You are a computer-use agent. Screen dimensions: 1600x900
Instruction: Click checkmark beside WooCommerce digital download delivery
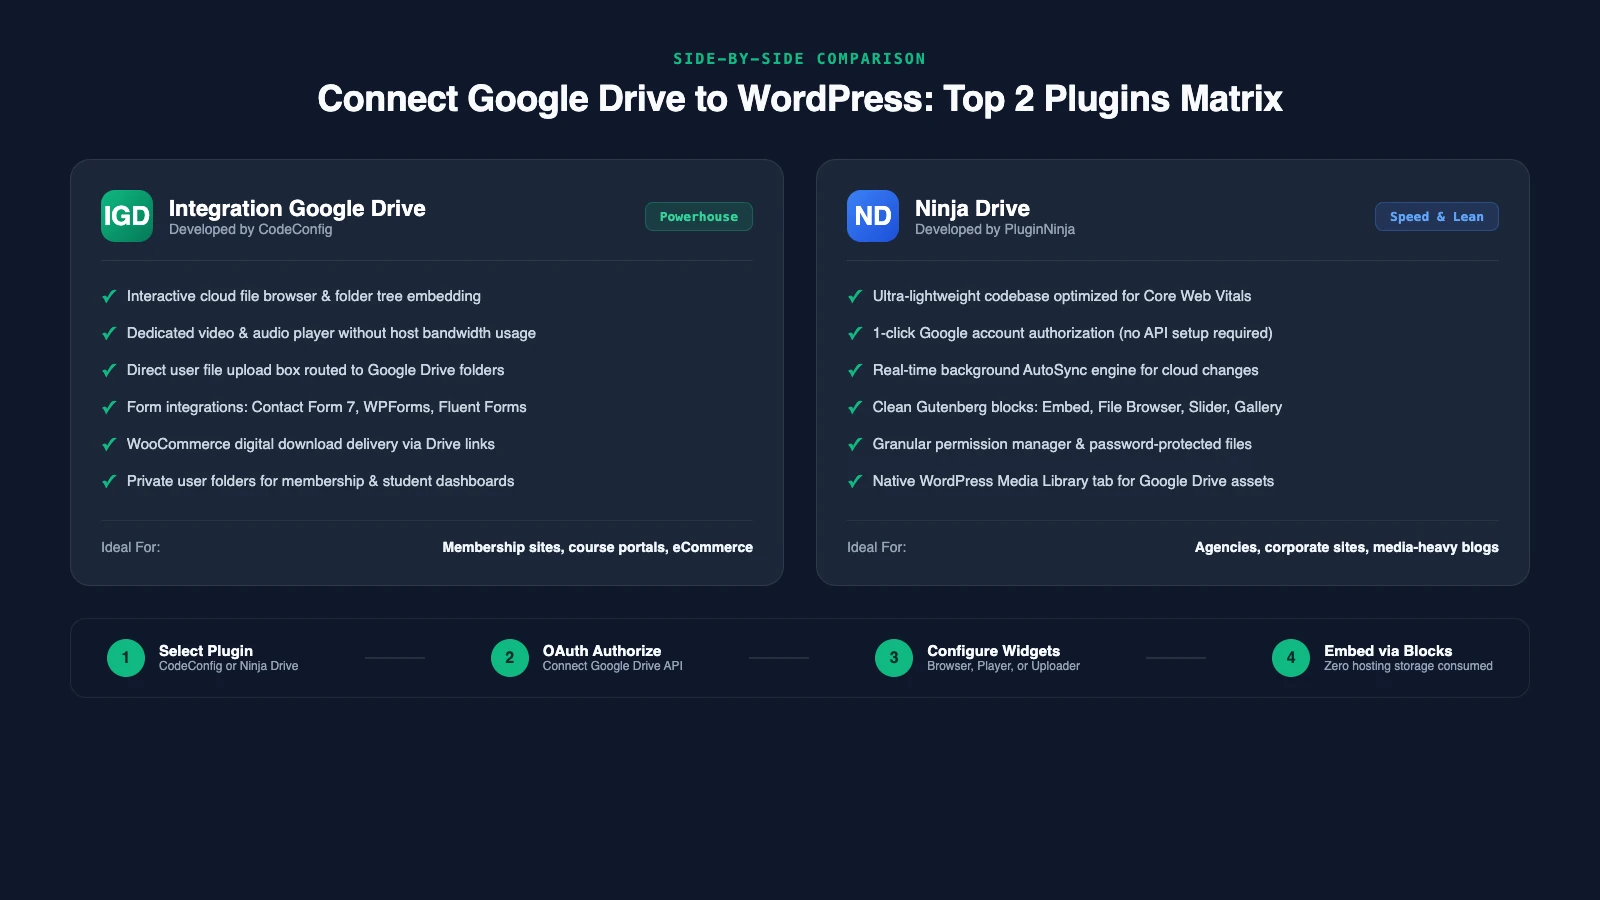tap(109, 444)
